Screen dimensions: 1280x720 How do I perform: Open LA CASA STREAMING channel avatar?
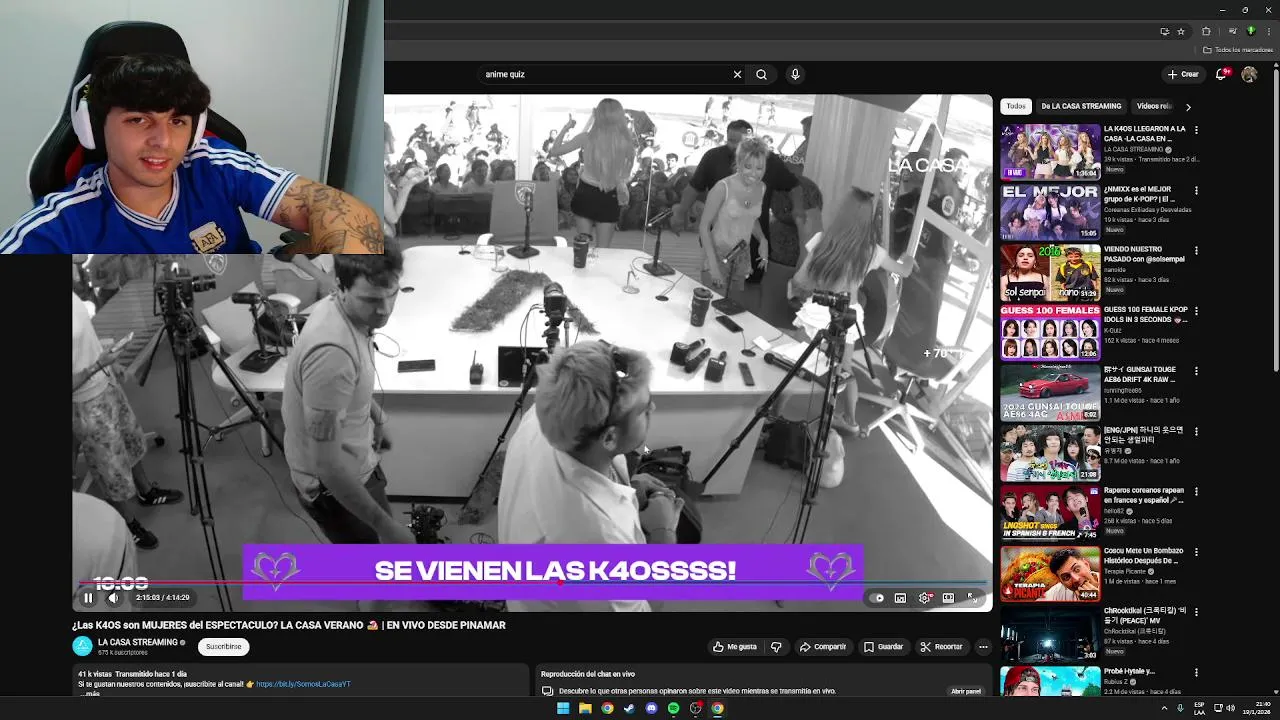pos(82,646)
